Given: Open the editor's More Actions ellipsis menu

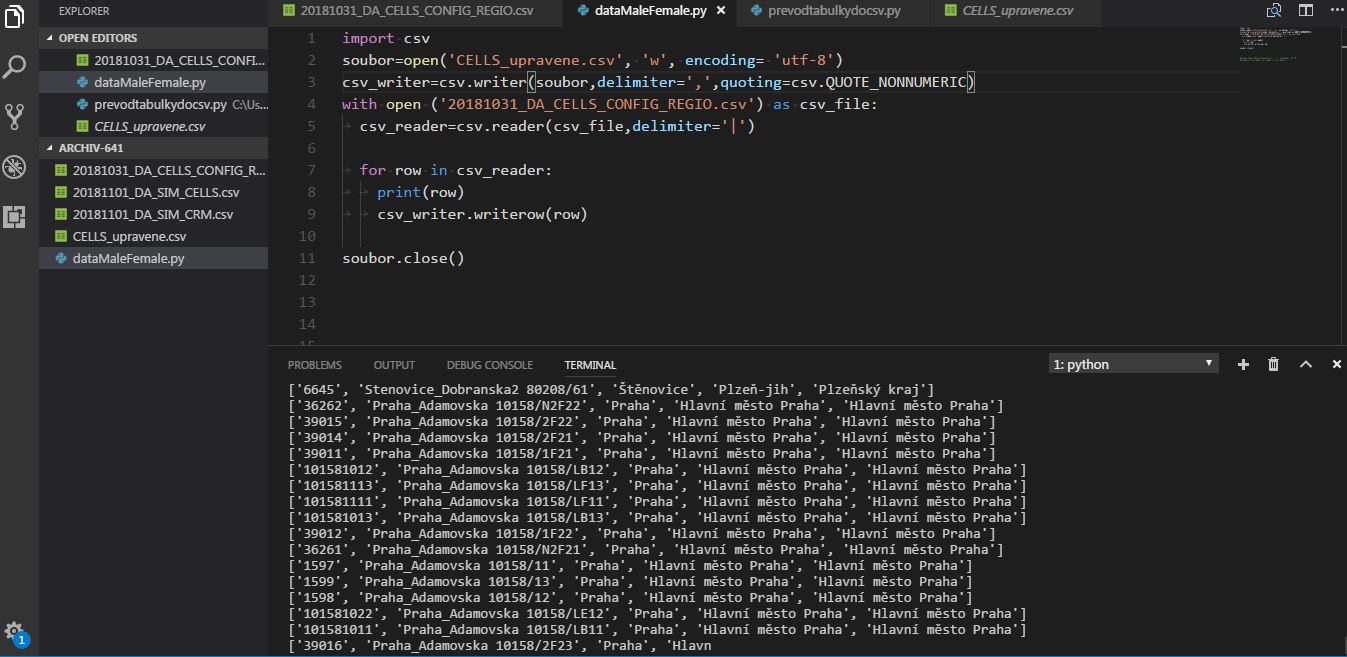Looking at the screenshot, I should [x=1334, y=11].
